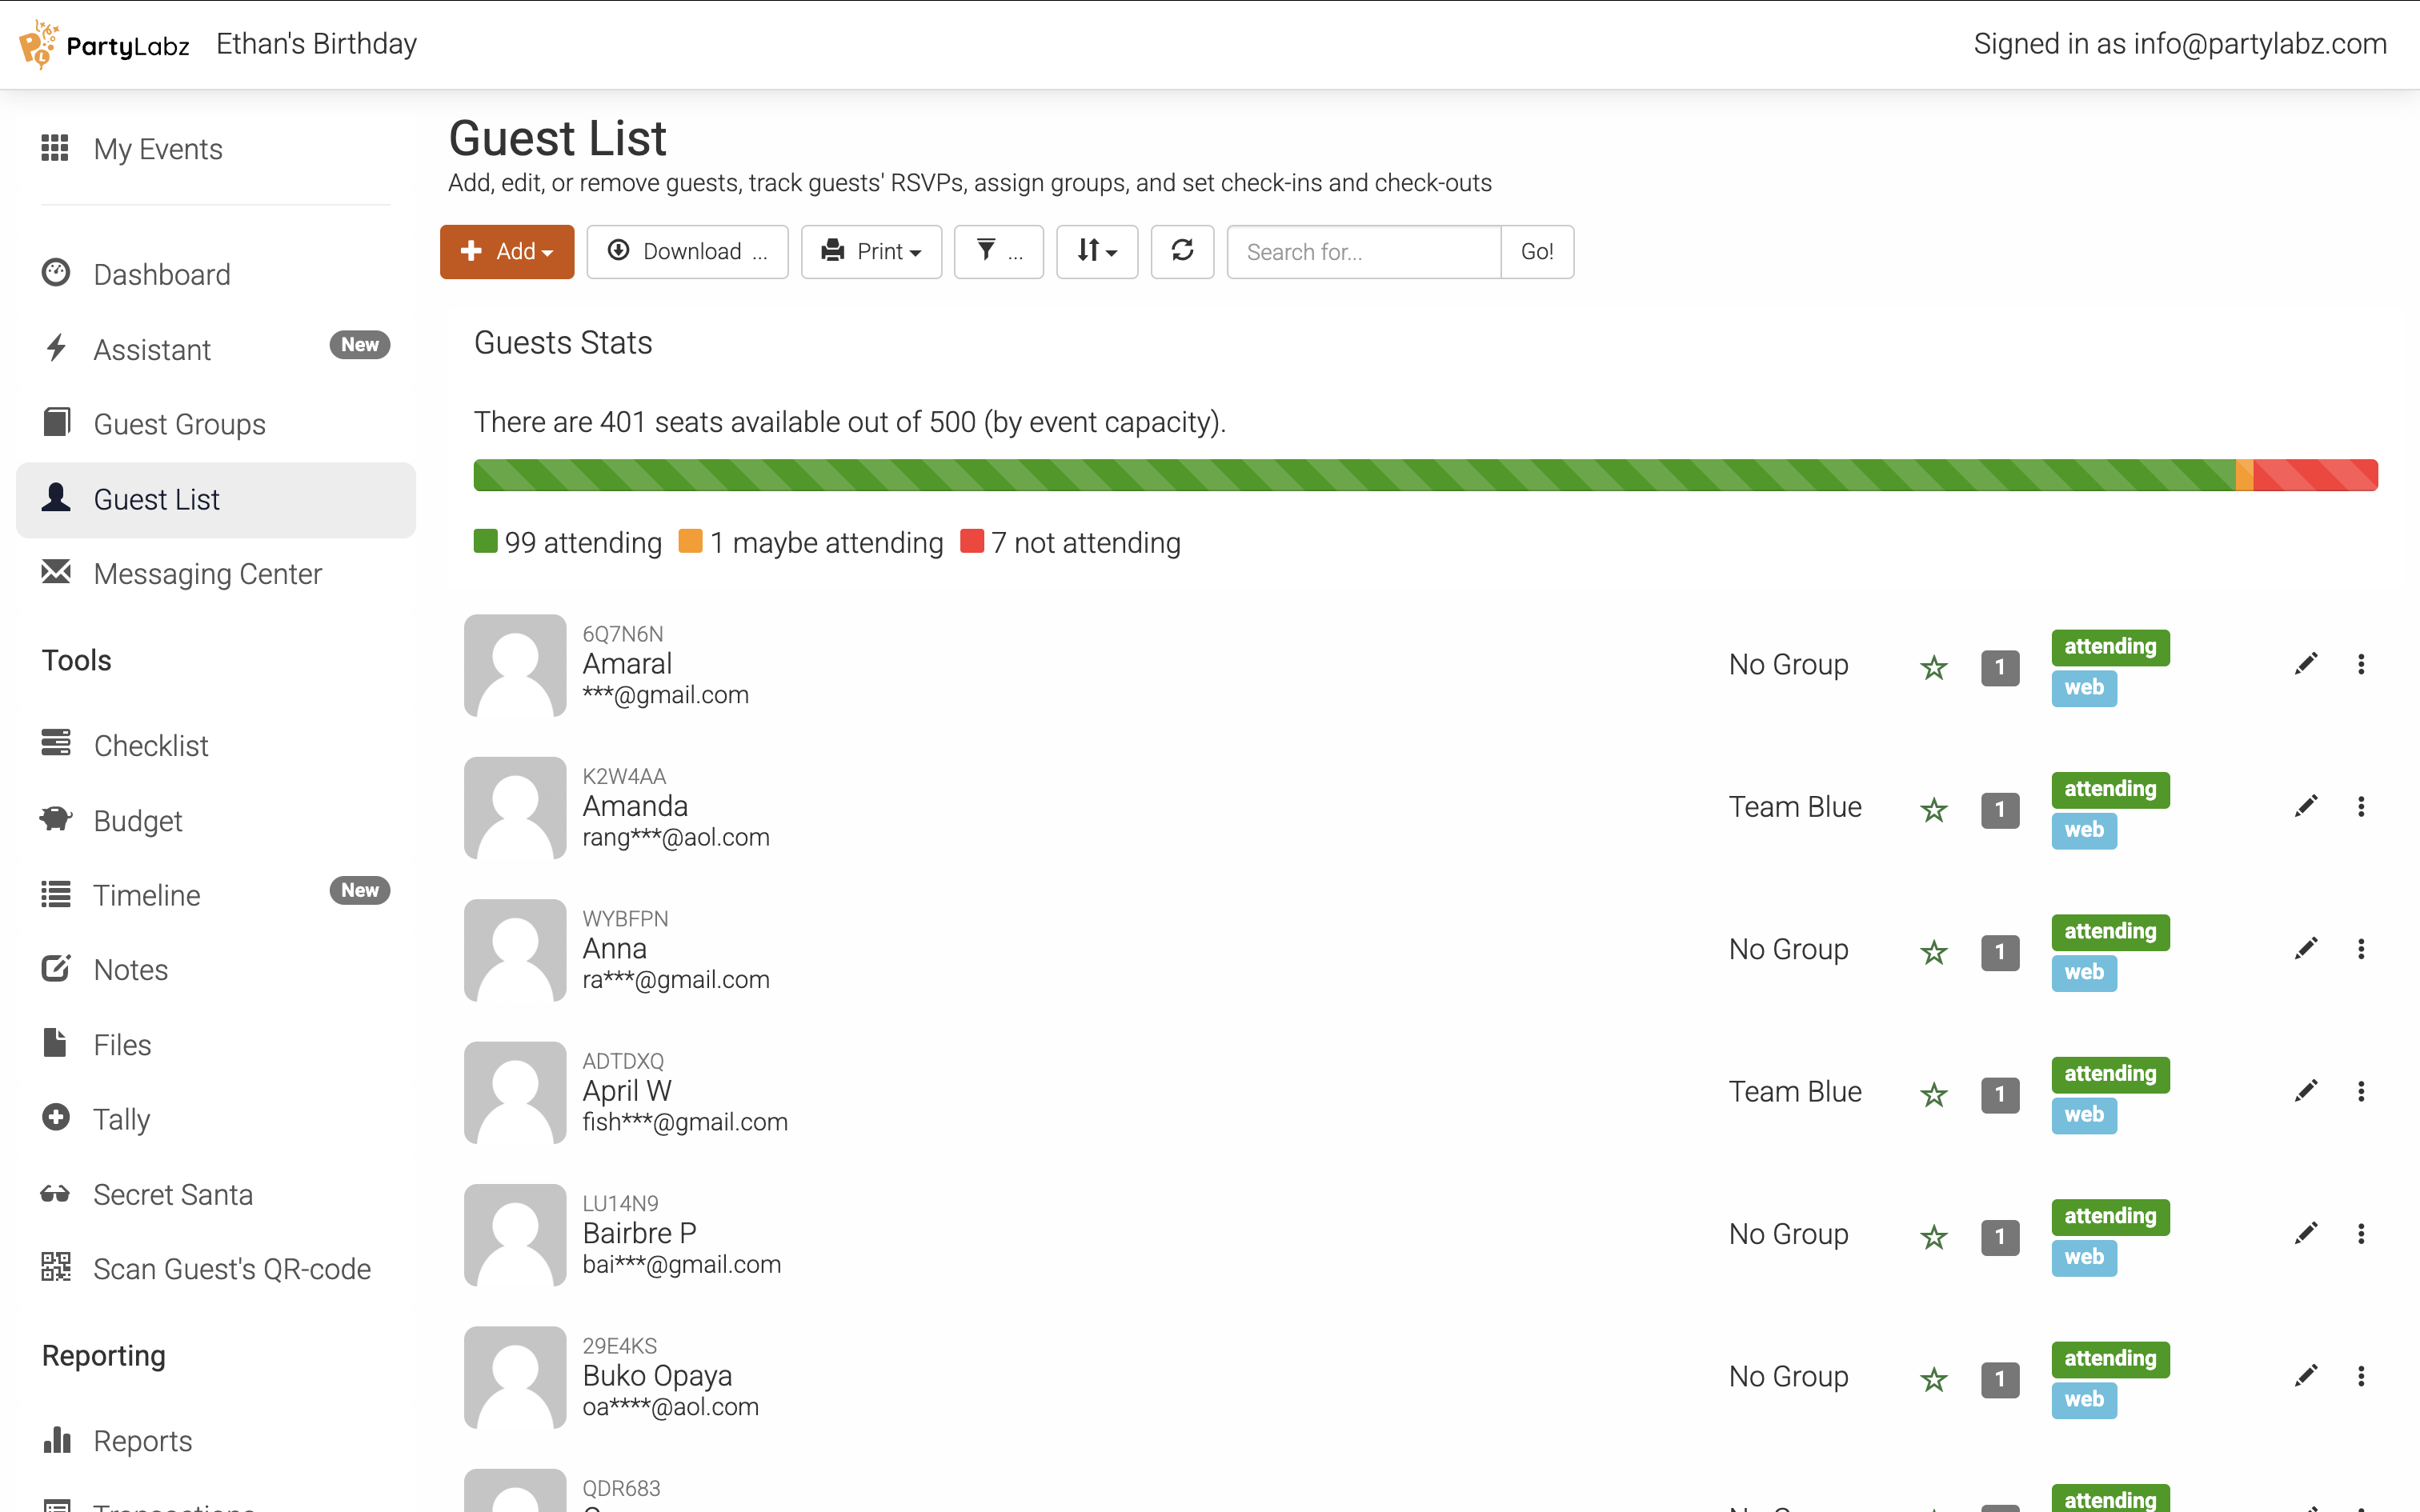This screenshot has height=1512, width=2420.
Task: Open Scan Guest's QR-code
Action: pos(215,1269)
